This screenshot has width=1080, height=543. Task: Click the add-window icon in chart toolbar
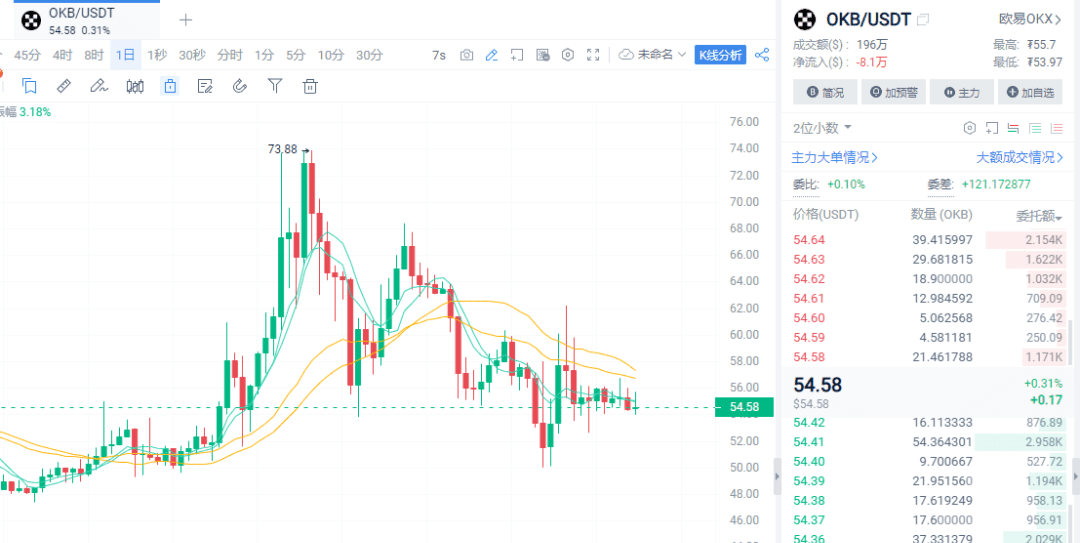tap(517, 55)
